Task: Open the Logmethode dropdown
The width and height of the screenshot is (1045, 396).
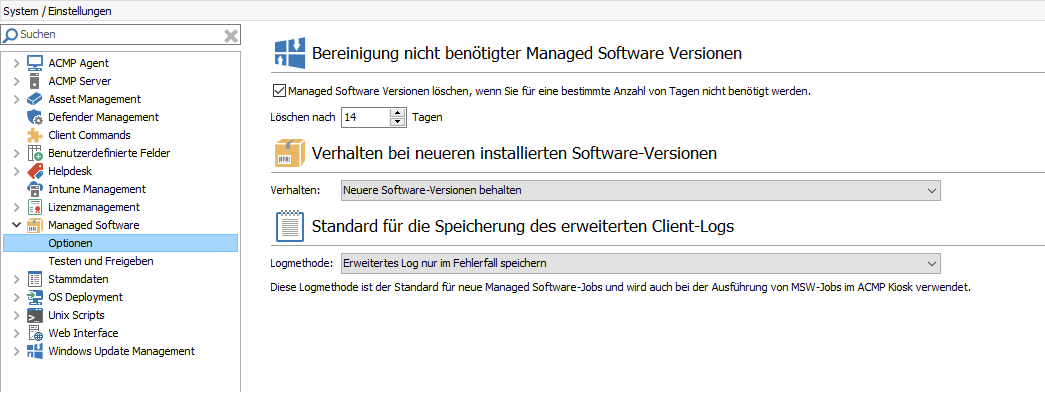Action: point(640,263)
